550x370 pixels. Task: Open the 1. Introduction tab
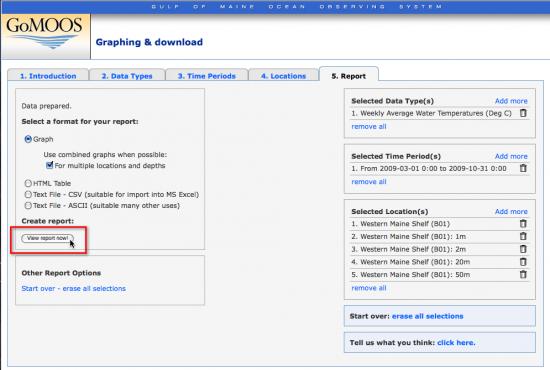pyautogui.click(x=48, y=76)
